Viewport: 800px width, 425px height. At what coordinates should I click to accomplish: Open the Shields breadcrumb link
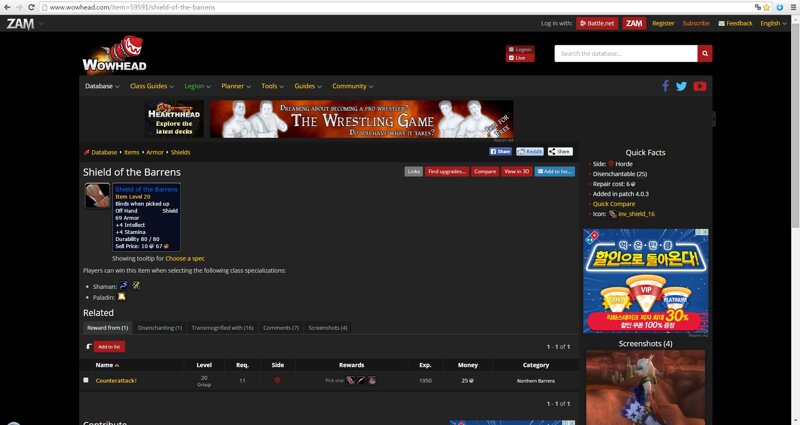[x=181, y=152]
